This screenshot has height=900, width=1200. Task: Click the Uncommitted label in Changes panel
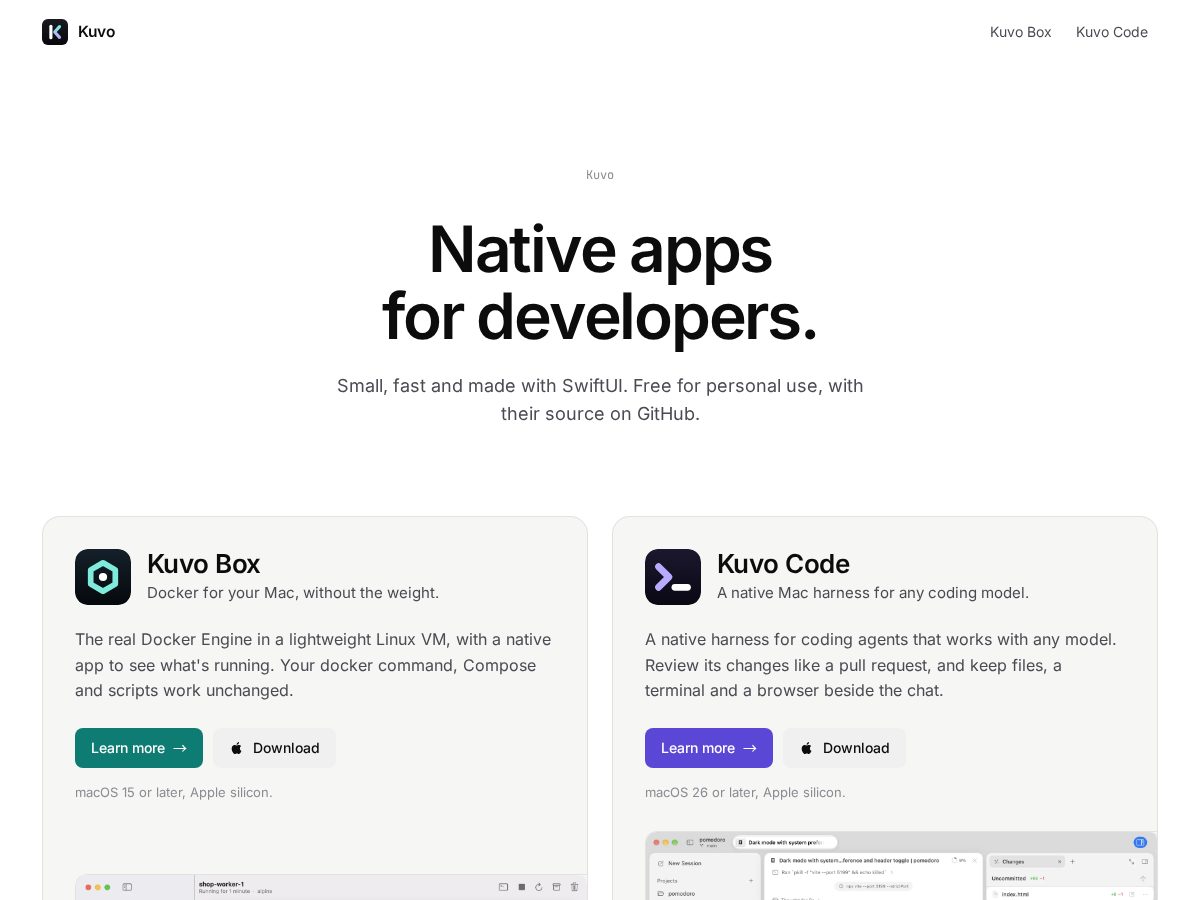(x=1009, y=878)
